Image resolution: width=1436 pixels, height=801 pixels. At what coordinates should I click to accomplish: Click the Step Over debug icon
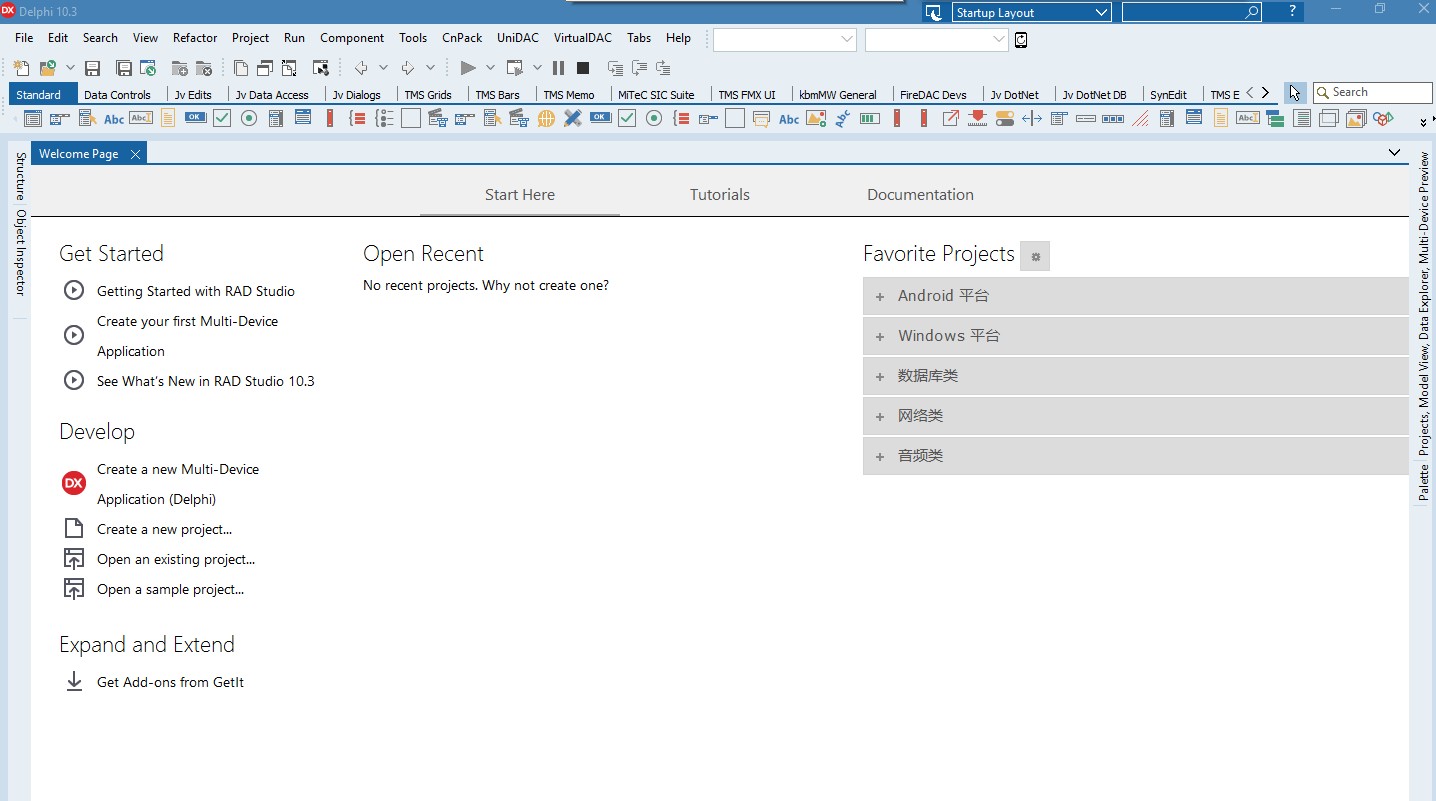tap(639, 68)
